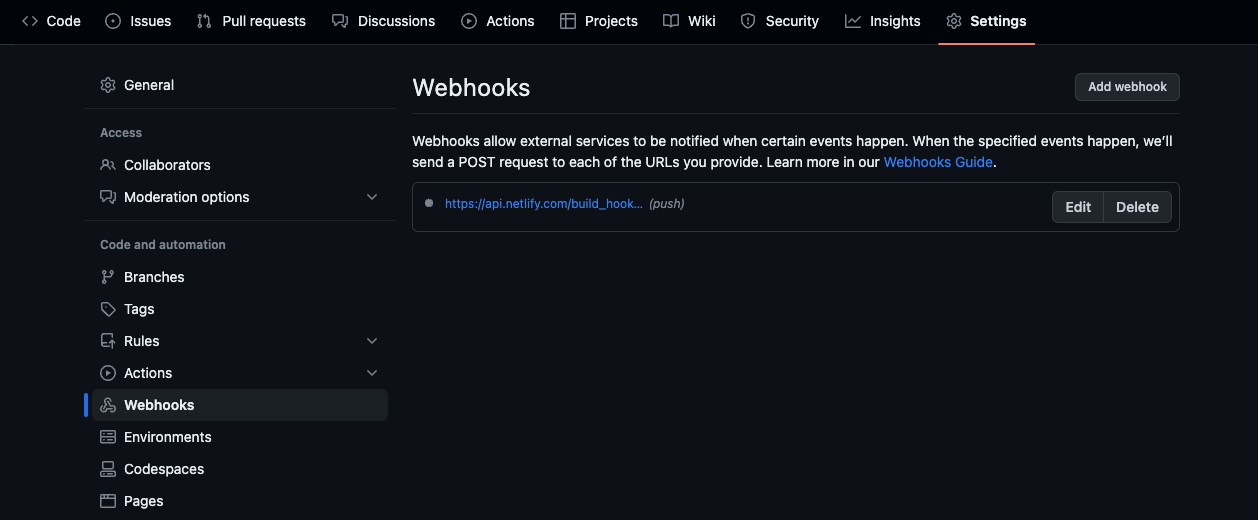Open the Security tab

(x=779, y=21)
